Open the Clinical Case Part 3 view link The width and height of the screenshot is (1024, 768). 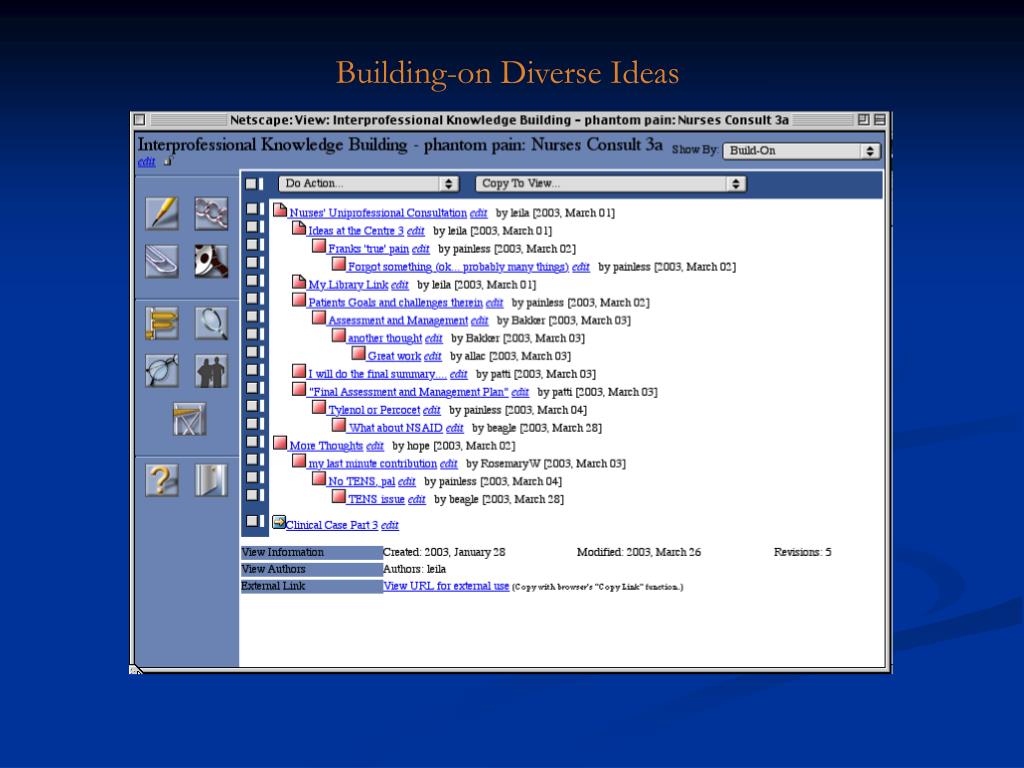tap(332, 525)
